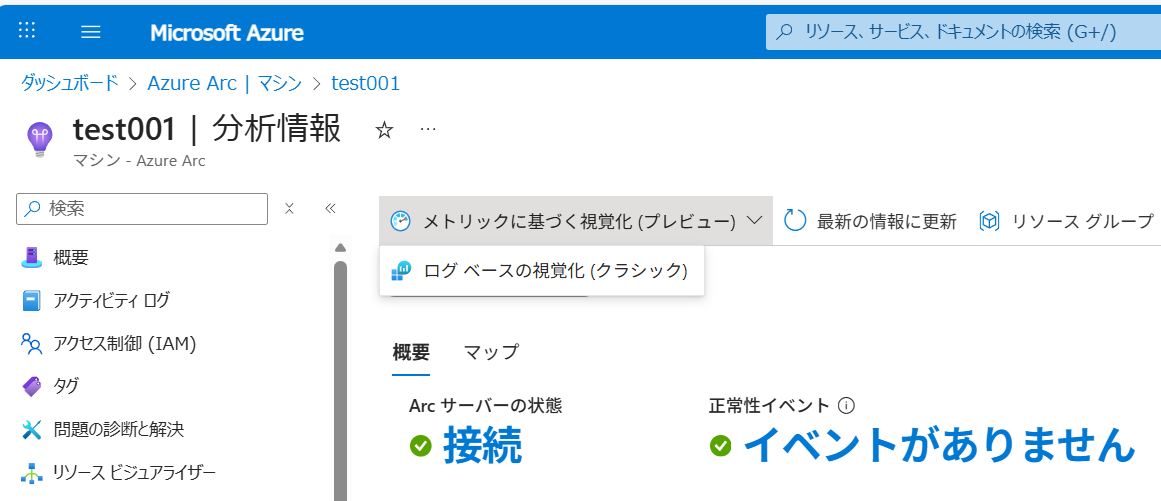
Task: Open the more options ellipsis next to title
Action: coord(428,130)
